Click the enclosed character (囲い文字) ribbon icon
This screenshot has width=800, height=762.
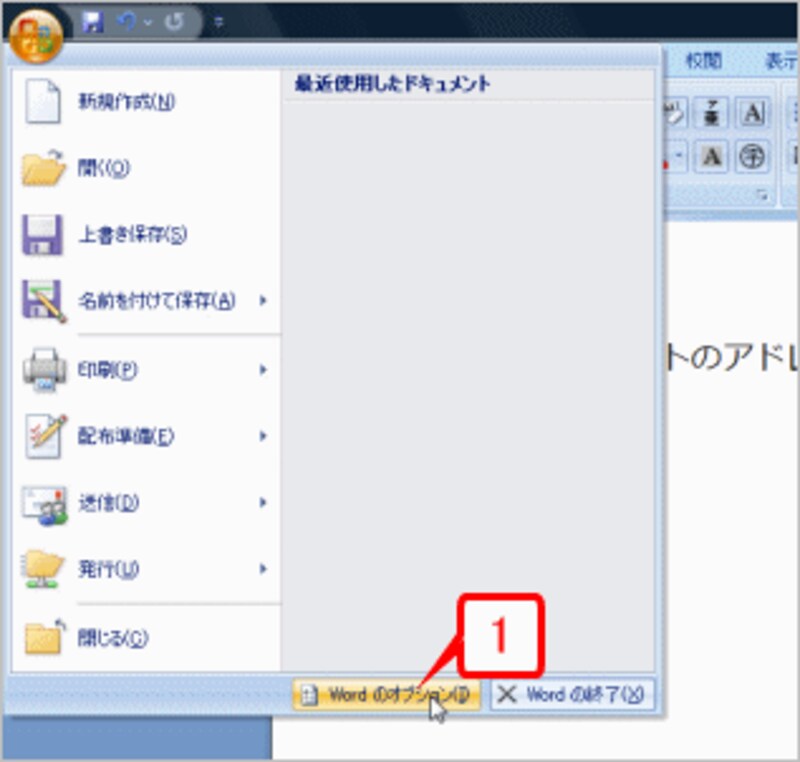[753, 156]
